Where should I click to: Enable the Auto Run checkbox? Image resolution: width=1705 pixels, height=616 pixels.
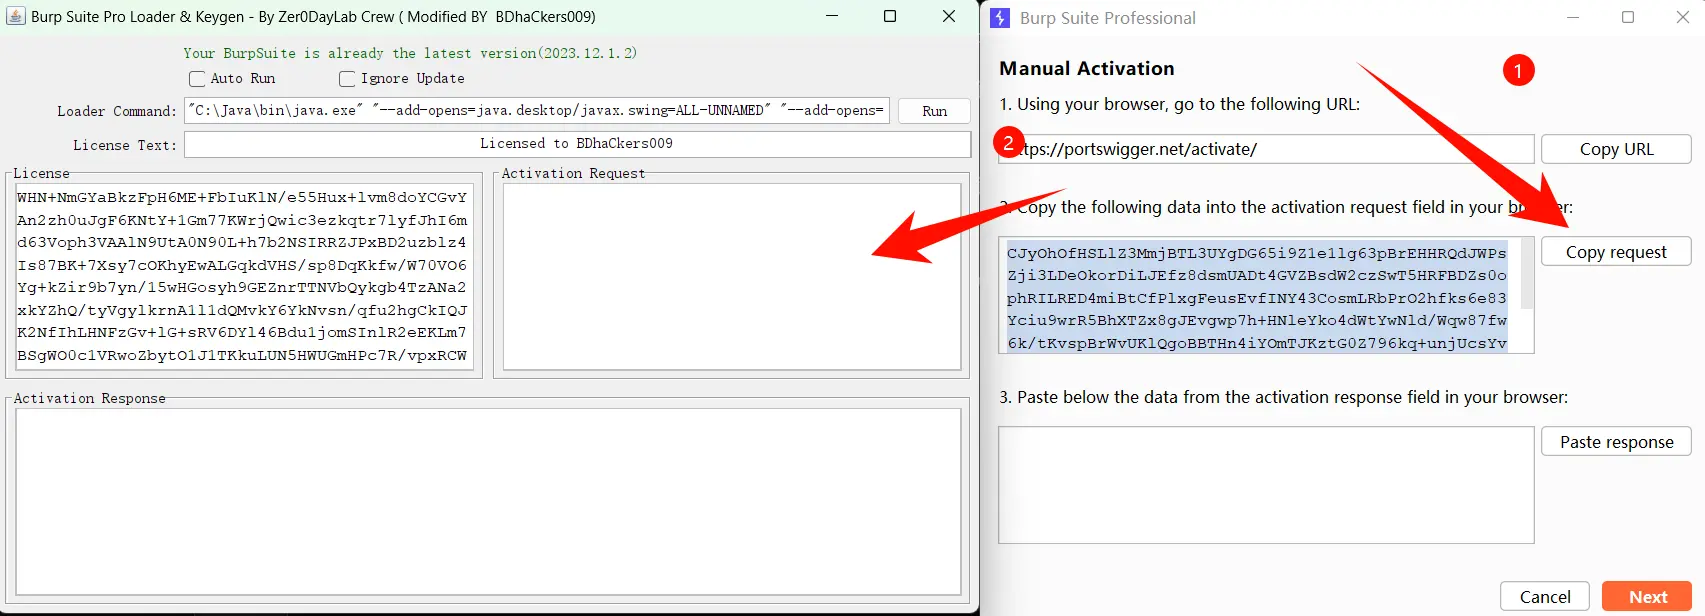197,79
